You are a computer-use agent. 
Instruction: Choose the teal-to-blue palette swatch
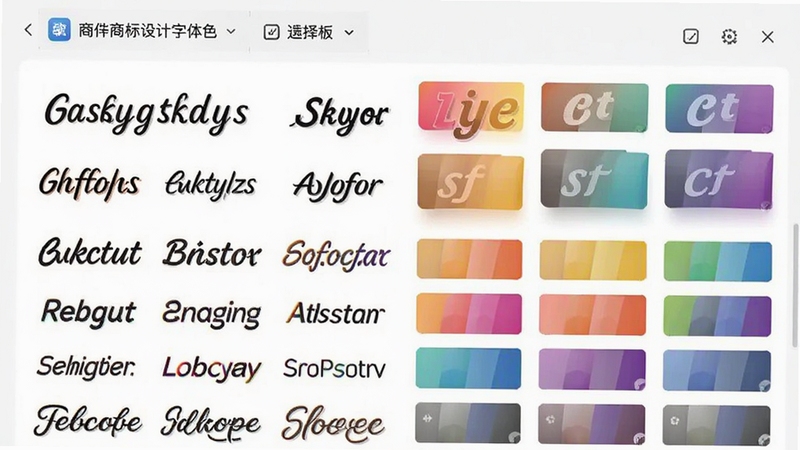468,368
